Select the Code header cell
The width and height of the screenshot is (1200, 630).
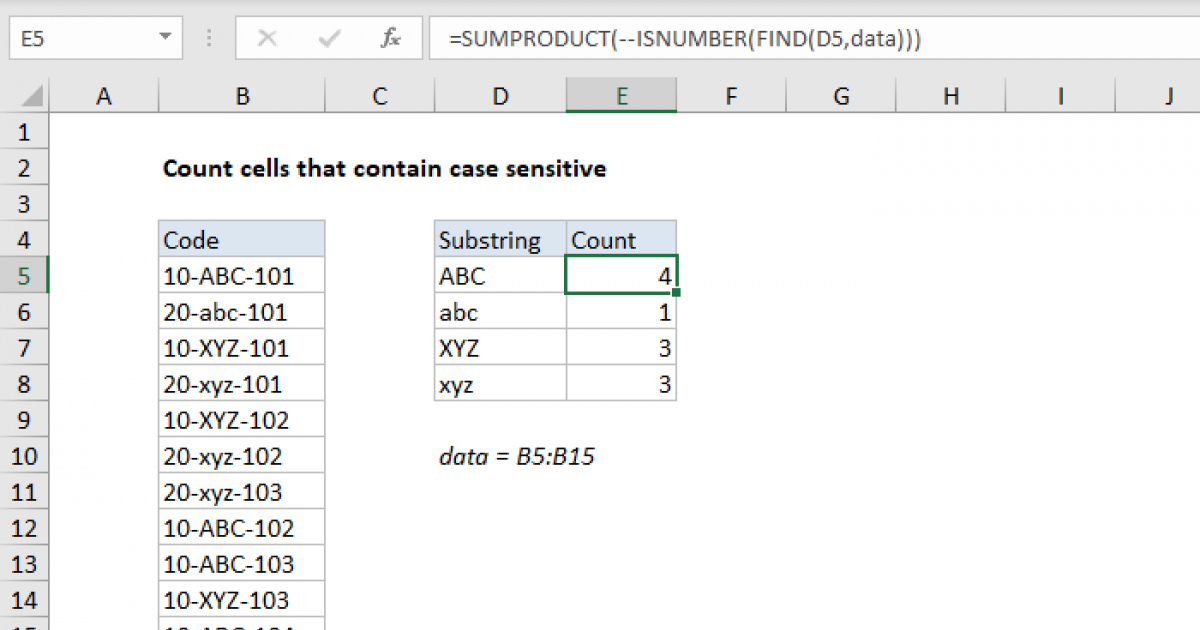242,239
